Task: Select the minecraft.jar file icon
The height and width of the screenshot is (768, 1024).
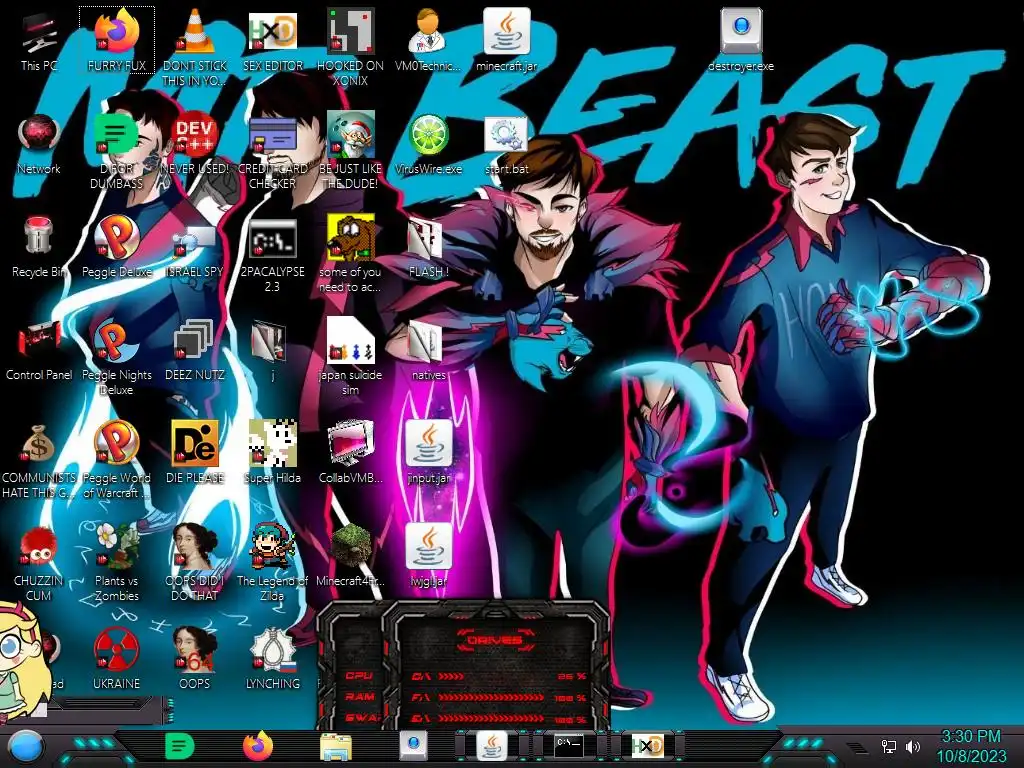Action: (506, 39)
